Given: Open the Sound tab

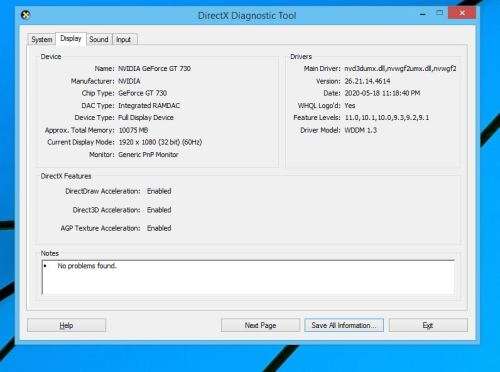Looking at the screenshot, I should 99,39.
